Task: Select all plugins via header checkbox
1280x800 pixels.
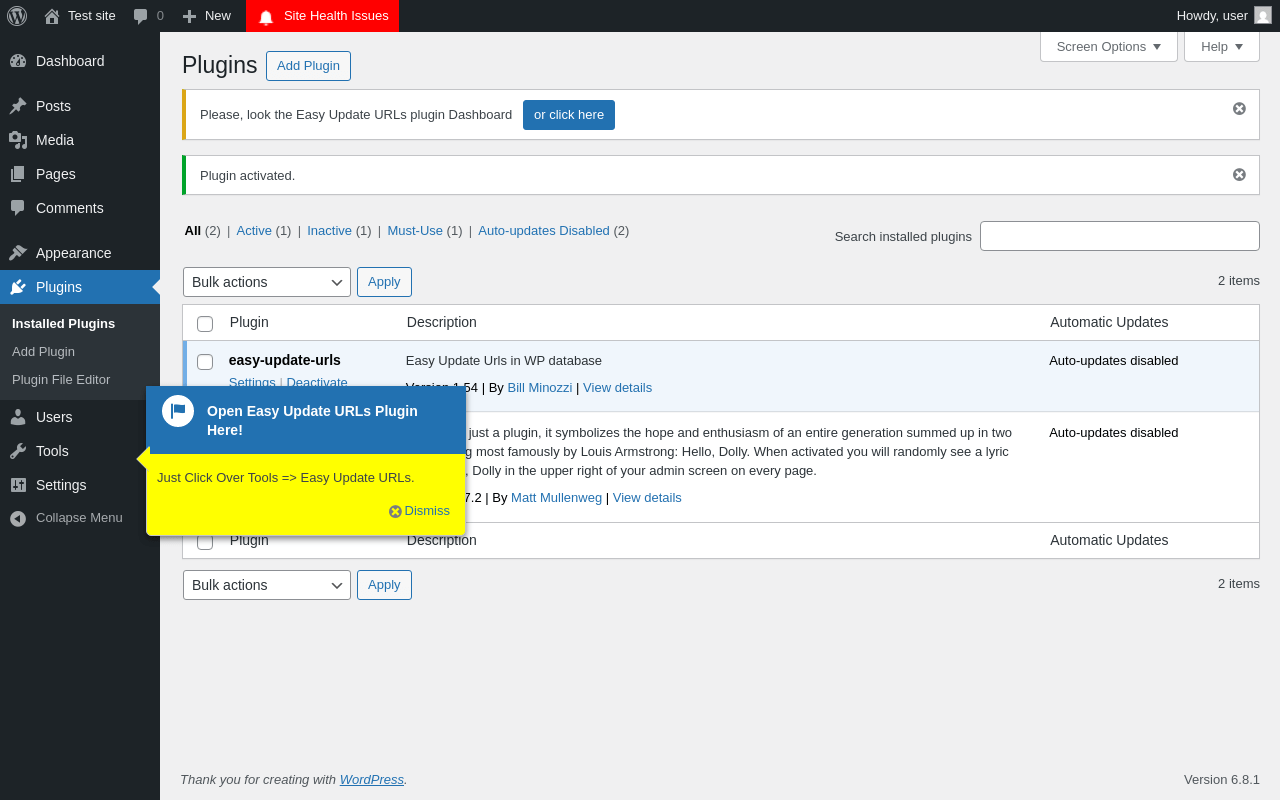Action: click(205, 324)
